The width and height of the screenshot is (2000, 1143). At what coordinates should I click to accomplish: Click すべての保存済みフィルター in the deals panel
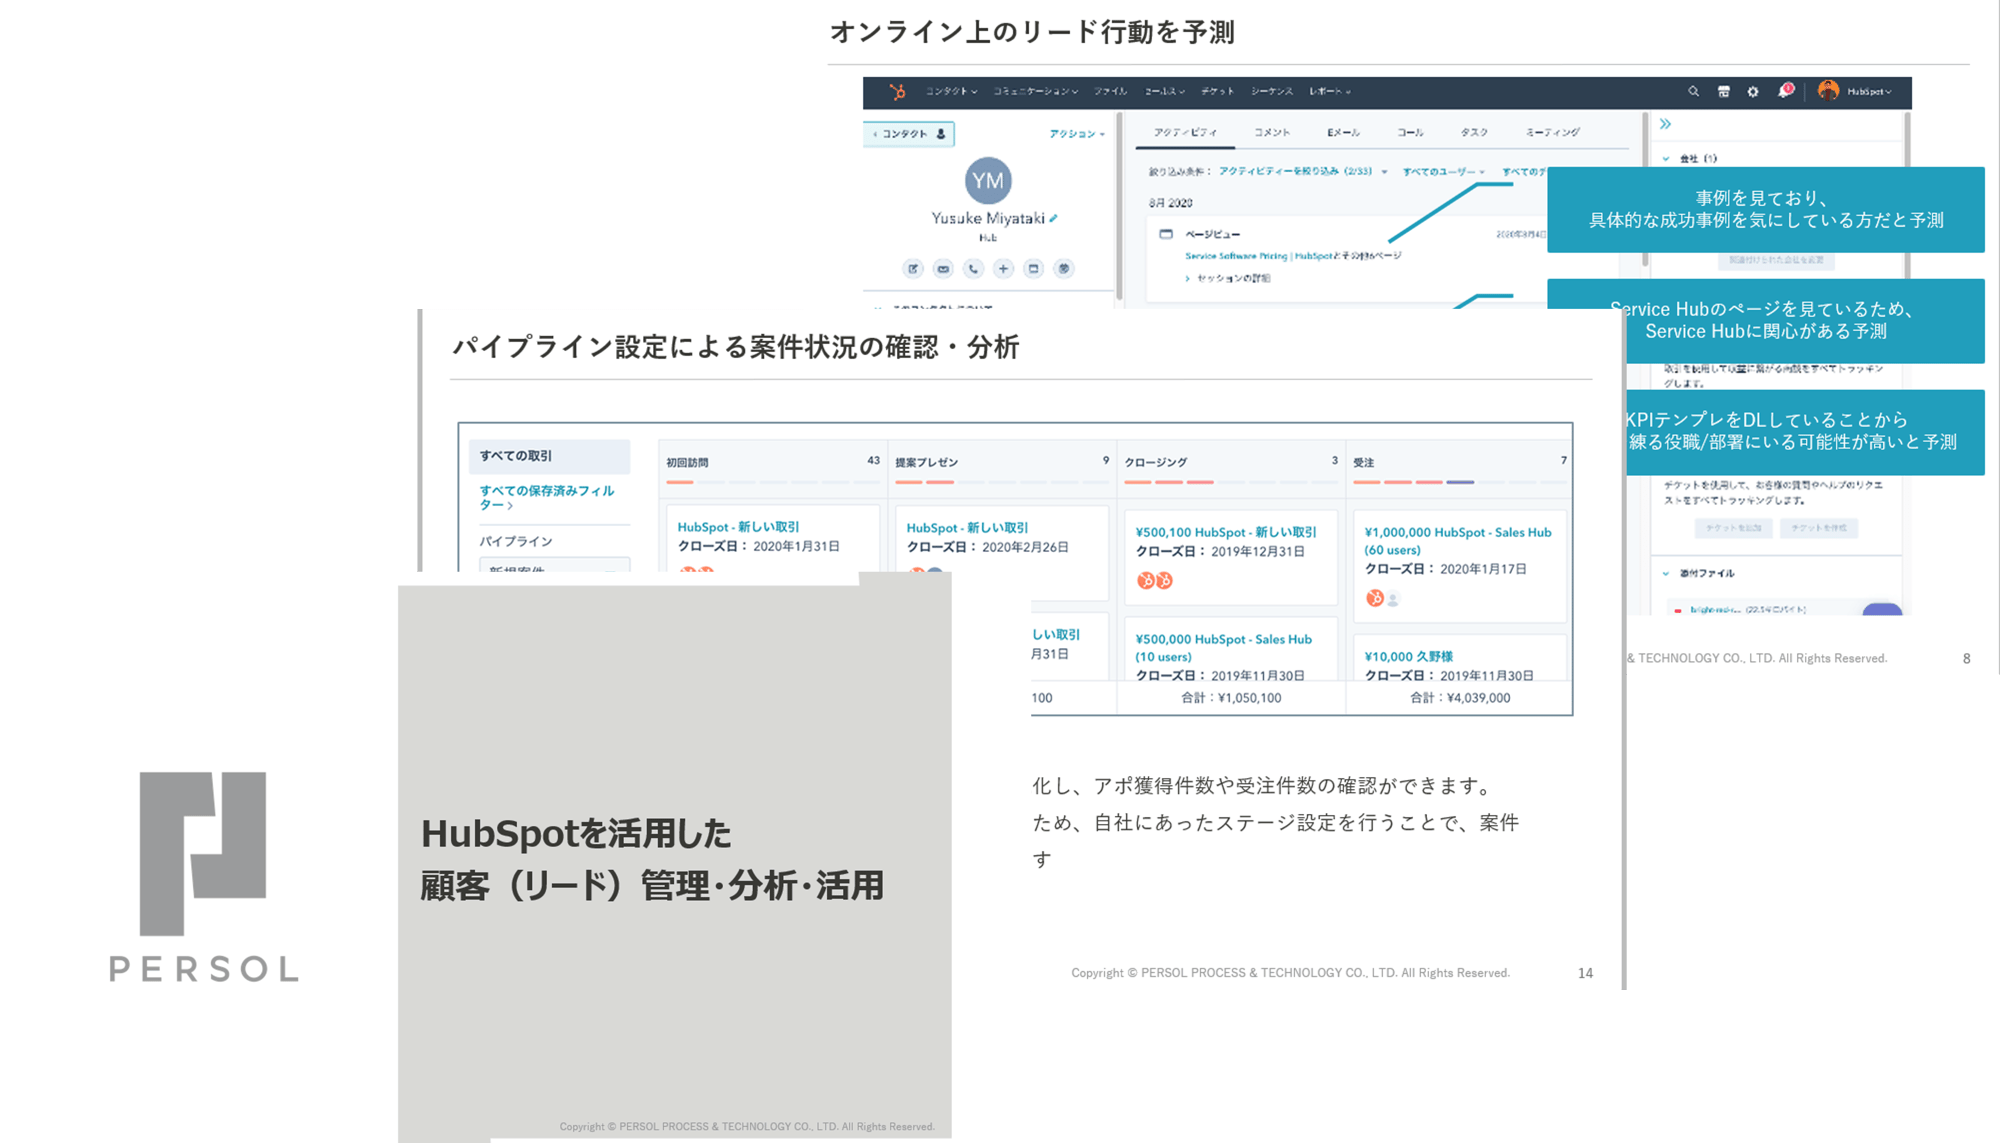click(x=546, y=497)
